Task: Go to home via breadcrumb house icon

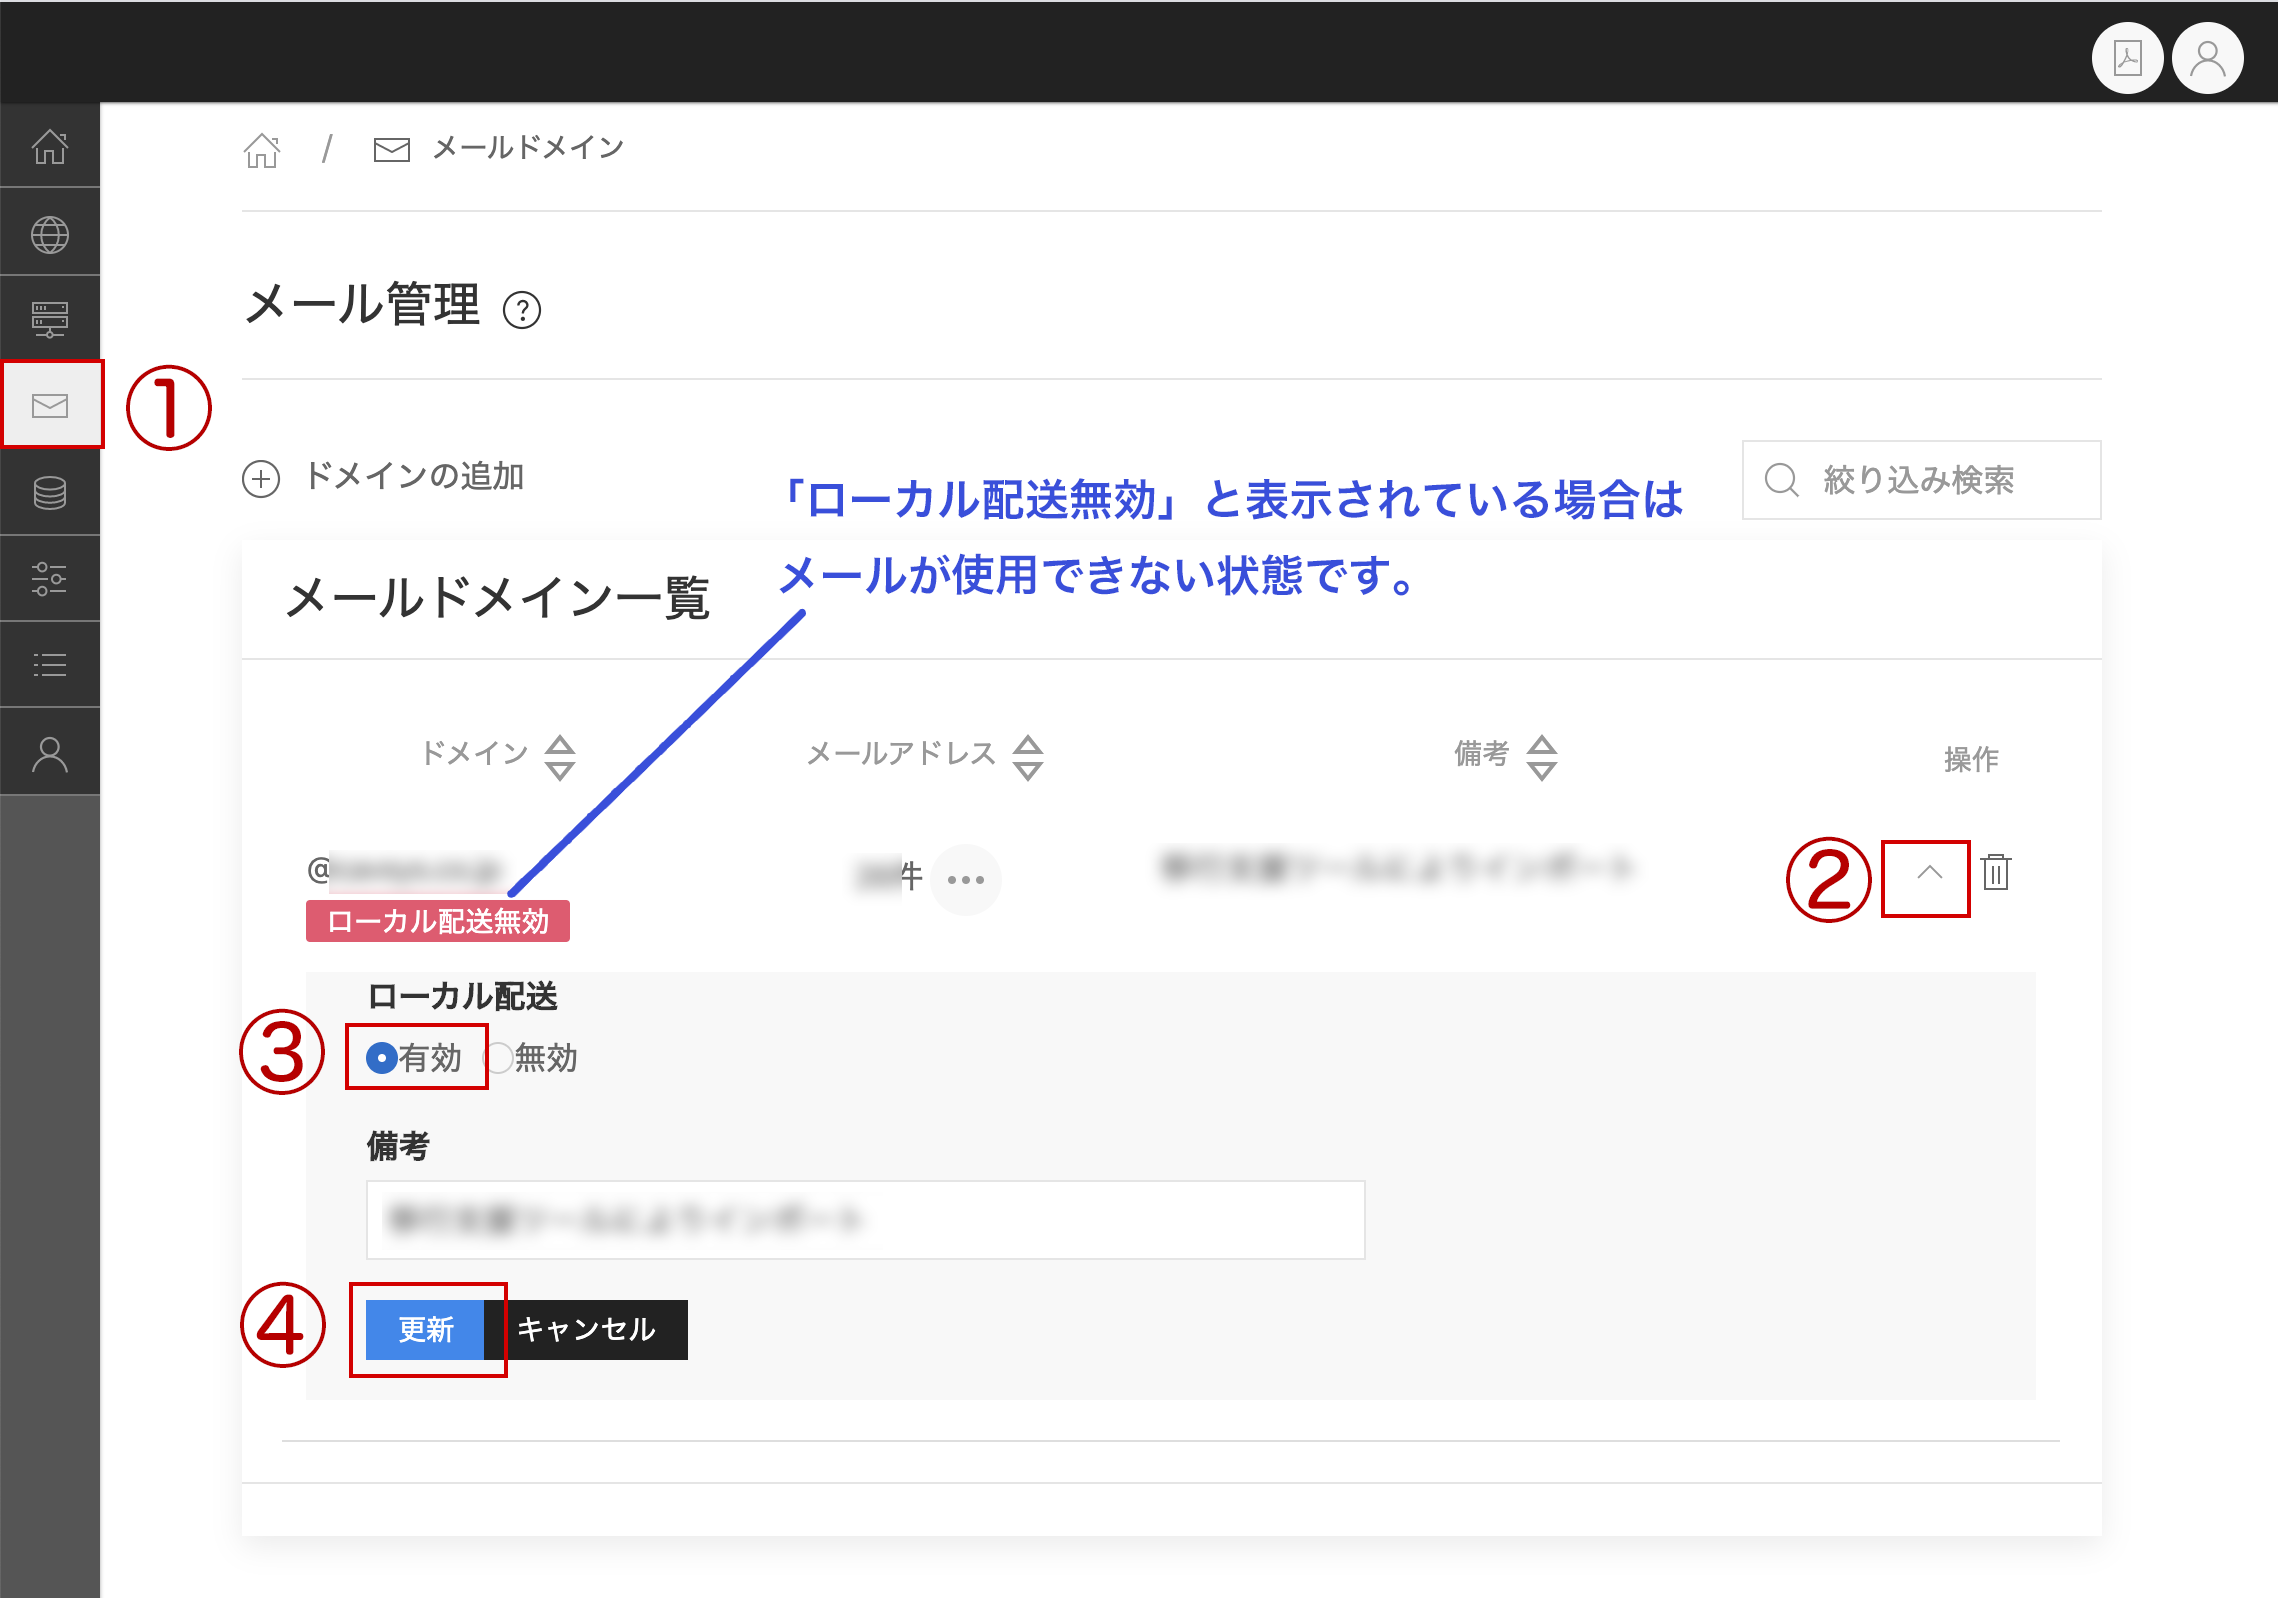Action: click(262, 150)
